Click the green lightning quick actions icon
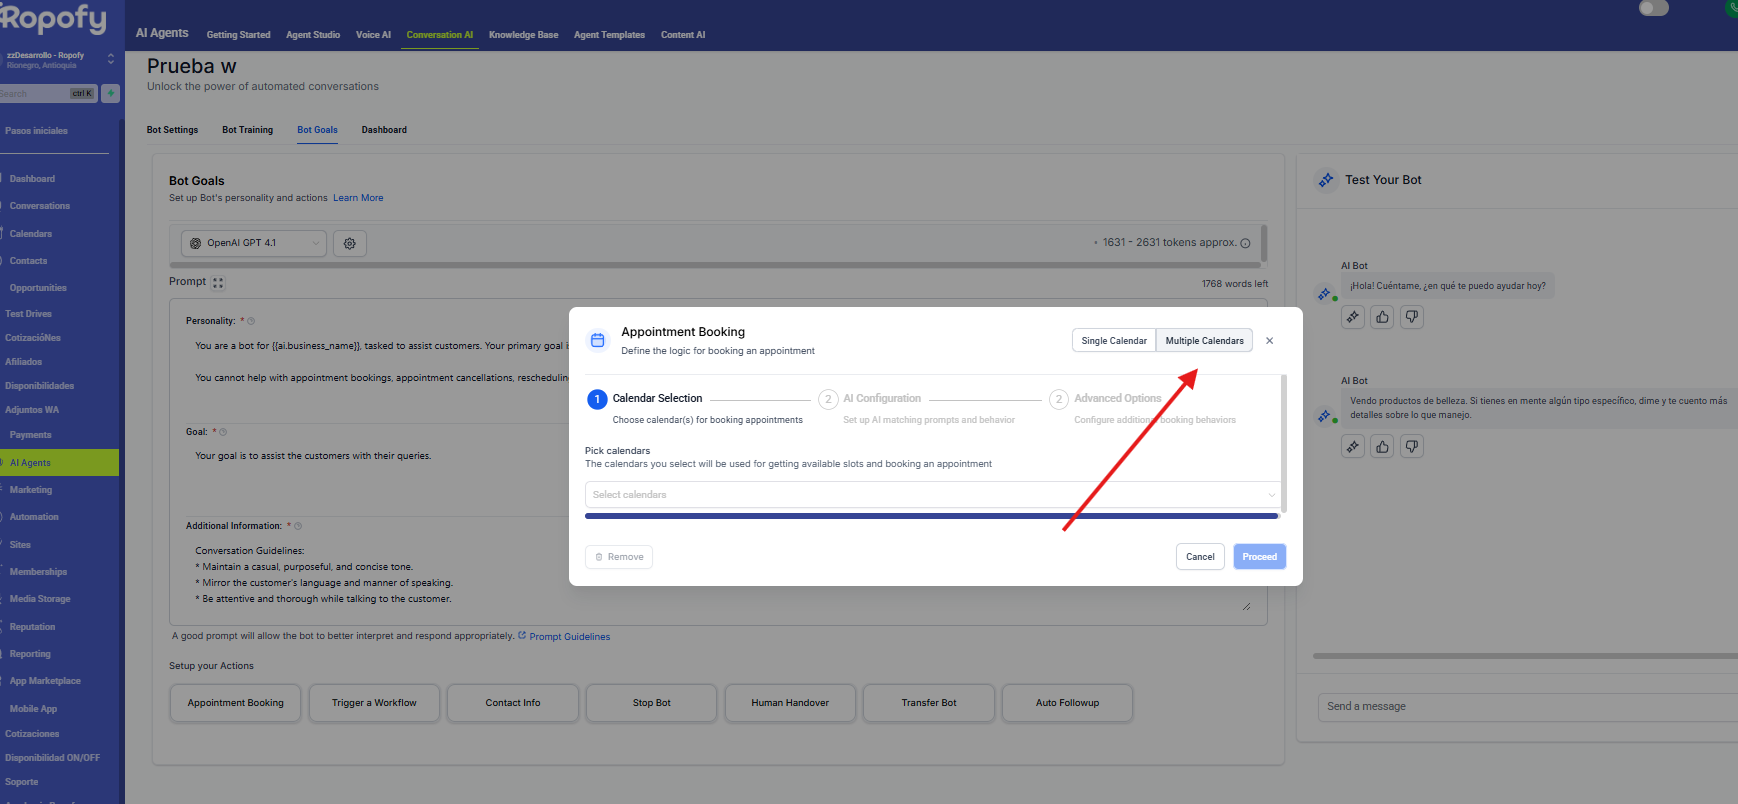 point(111,93)
